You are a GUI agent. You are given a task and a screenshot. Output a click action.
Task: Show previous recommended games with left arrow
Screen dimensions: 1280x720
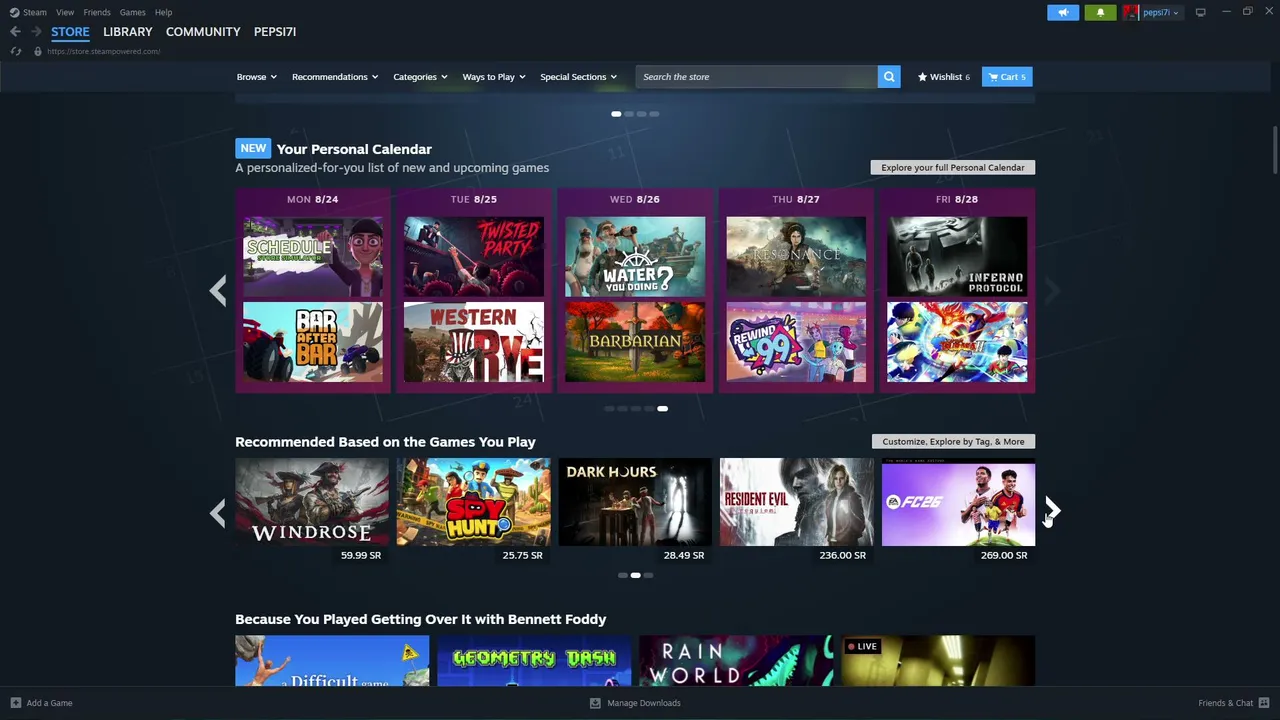[218, 513]
